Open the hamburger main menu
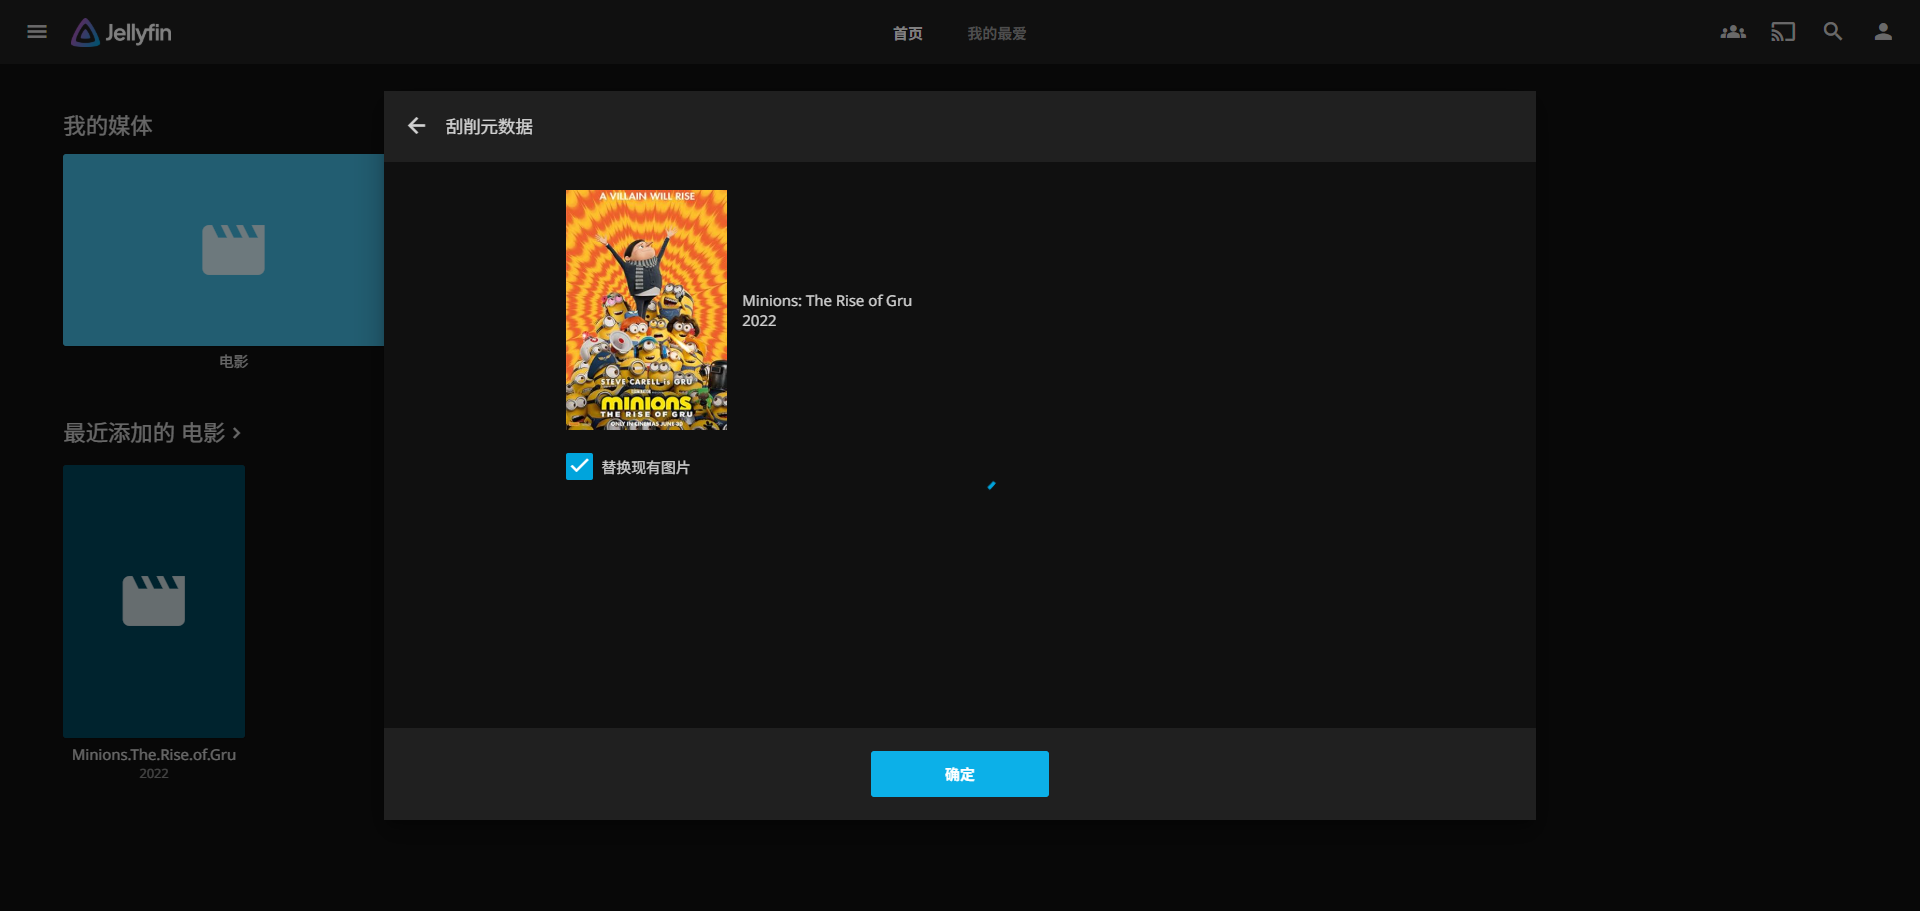Image resolution: width=1920 pixels, height=911 pixels. click(x=37, y=32)
